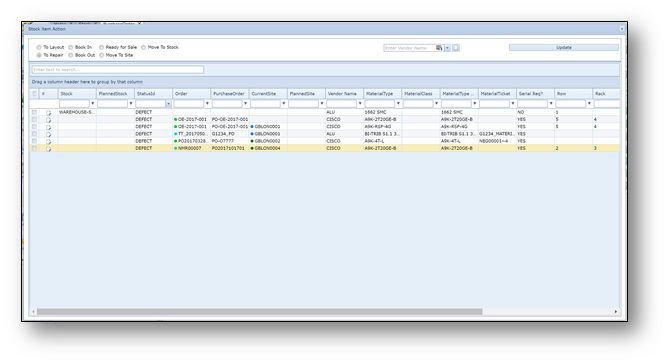Open document icon in A9K-RSP-4G row

point(48,127)
